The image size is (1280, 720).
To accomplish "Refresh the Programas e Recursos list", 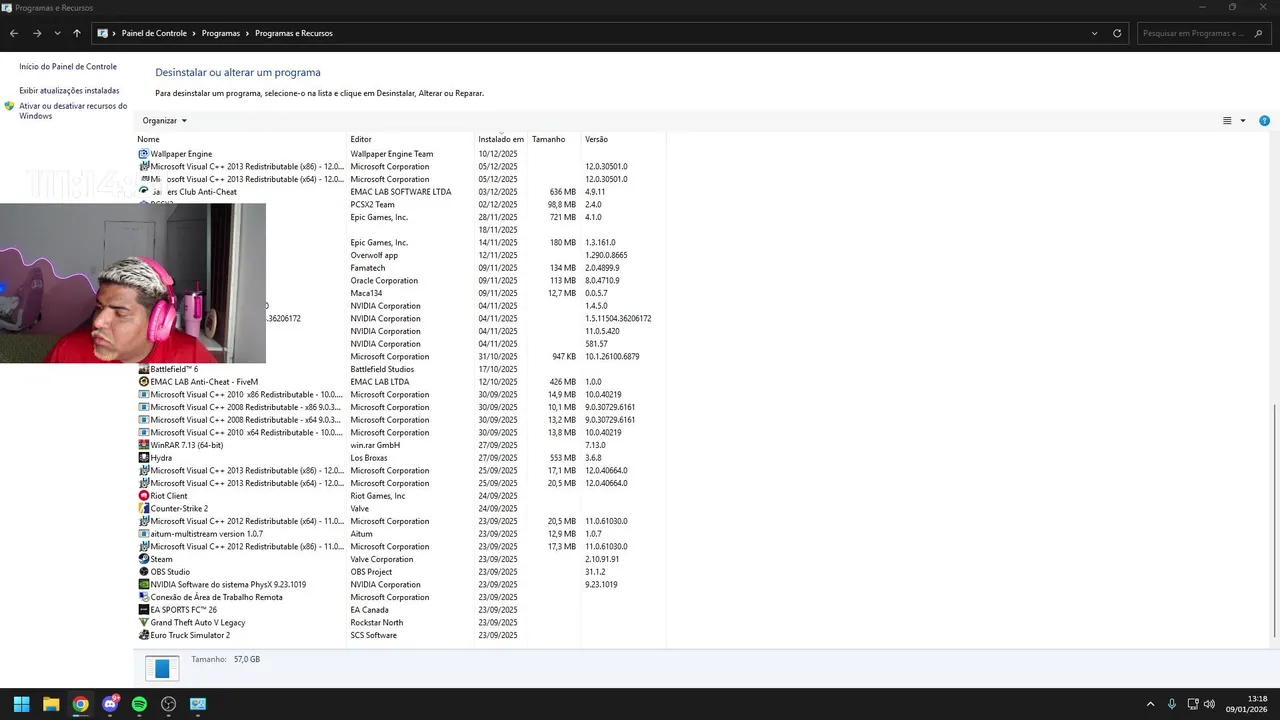I will (x=1117, y=33).
